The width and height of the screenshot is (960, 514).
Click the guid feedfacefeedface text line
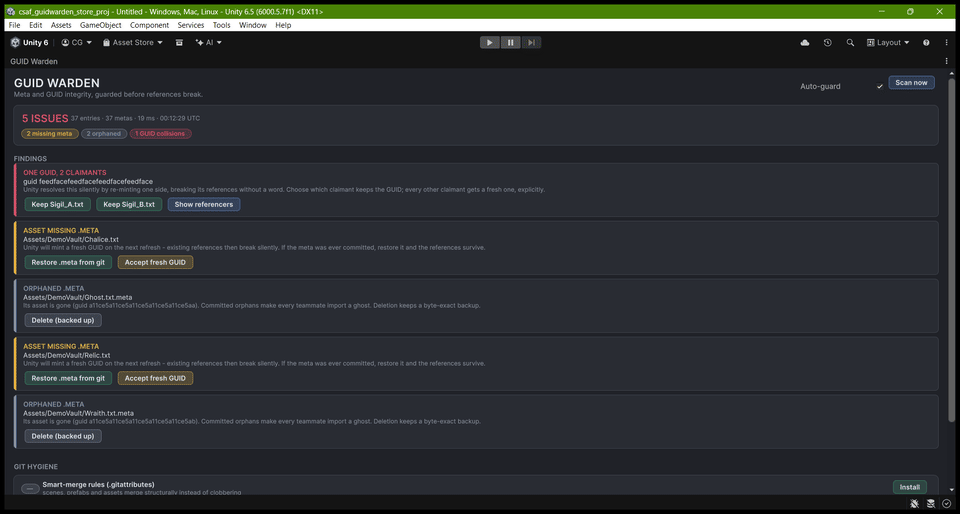pos(88,182)
